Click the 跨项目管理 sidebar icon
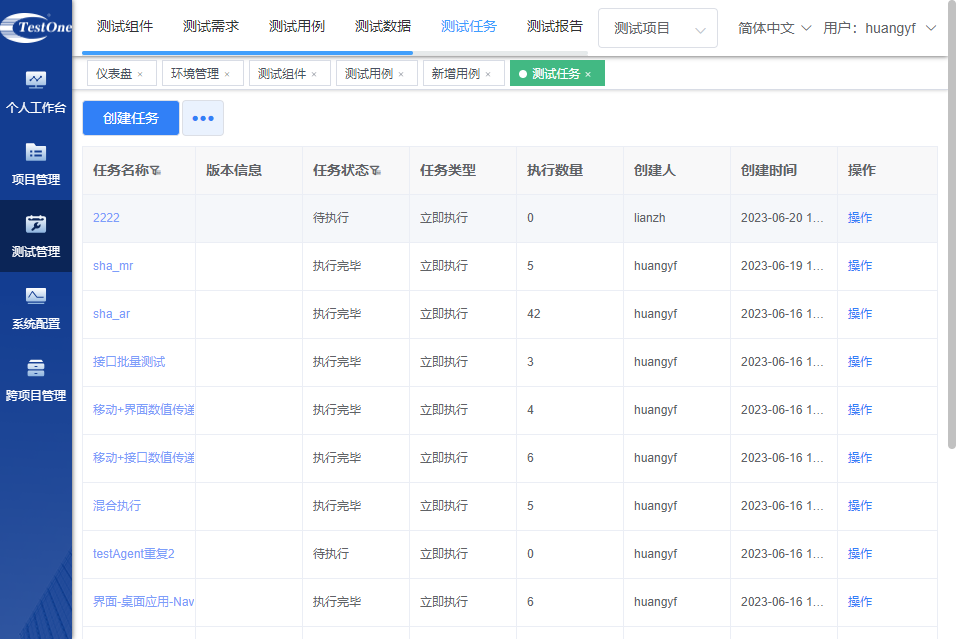The width and height of the screenshot is (956, 639). [x=36, y=368]
